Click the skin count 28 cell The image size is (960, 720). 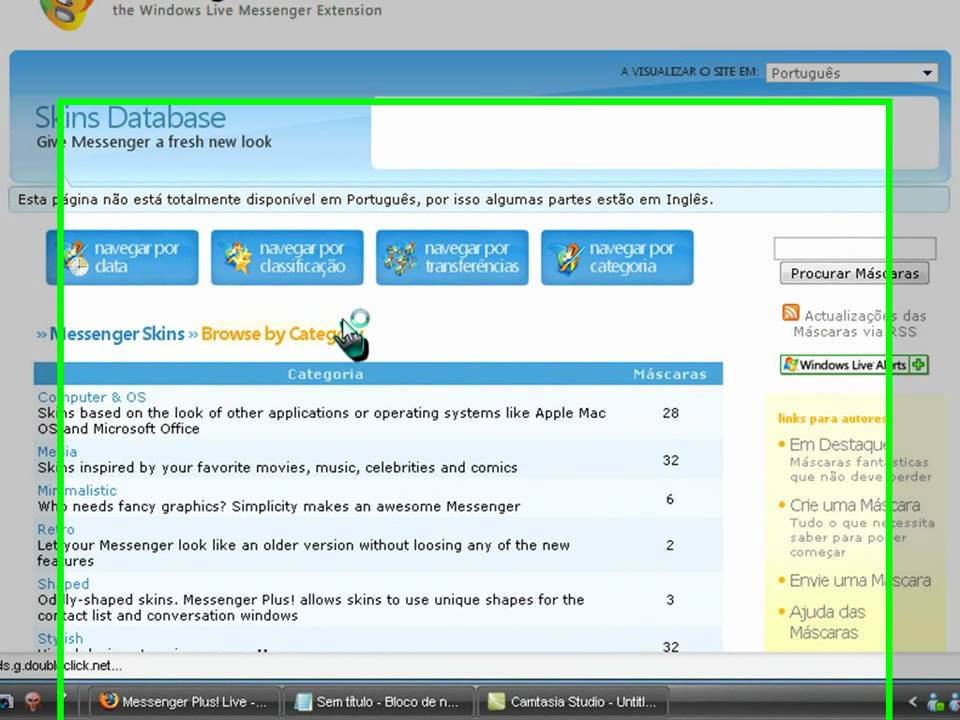670,413
